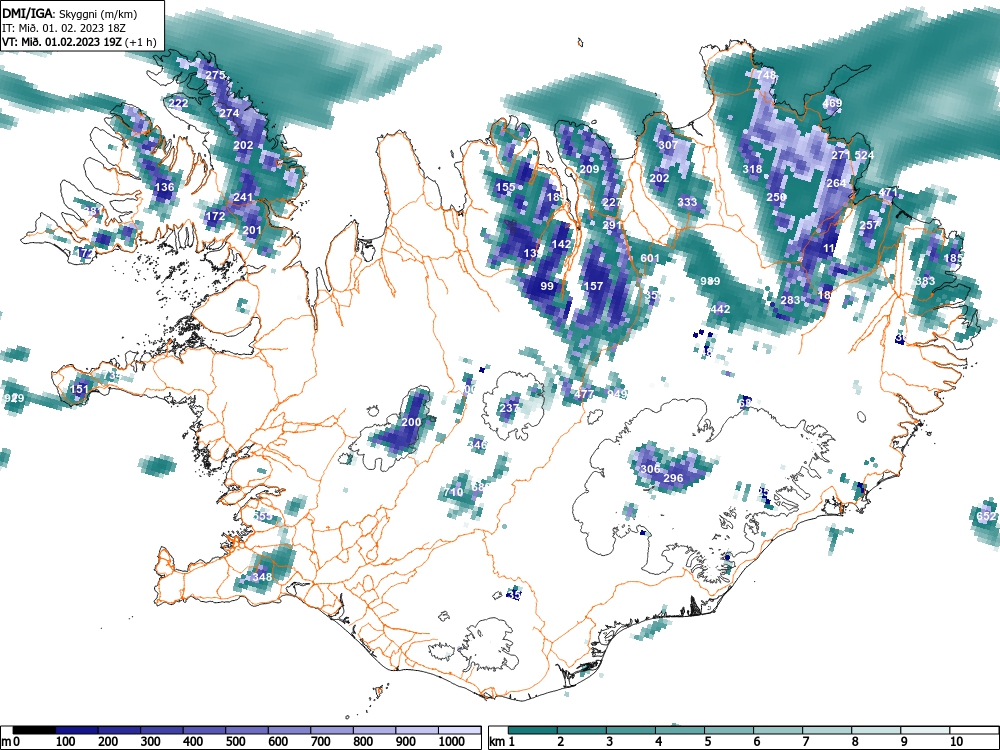
Task: Click the '275' visibility value in the Westfjords
Action: pos(216,75)
